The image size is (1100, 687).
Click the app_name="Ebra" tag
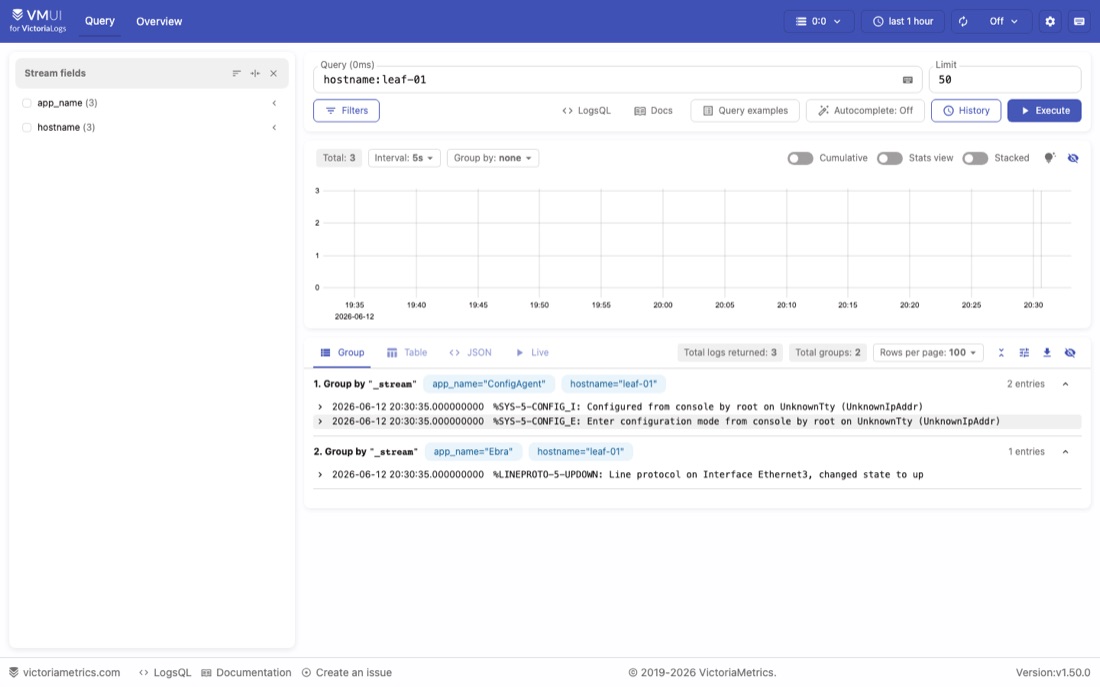pyautogui.click(x=473, y=452)
